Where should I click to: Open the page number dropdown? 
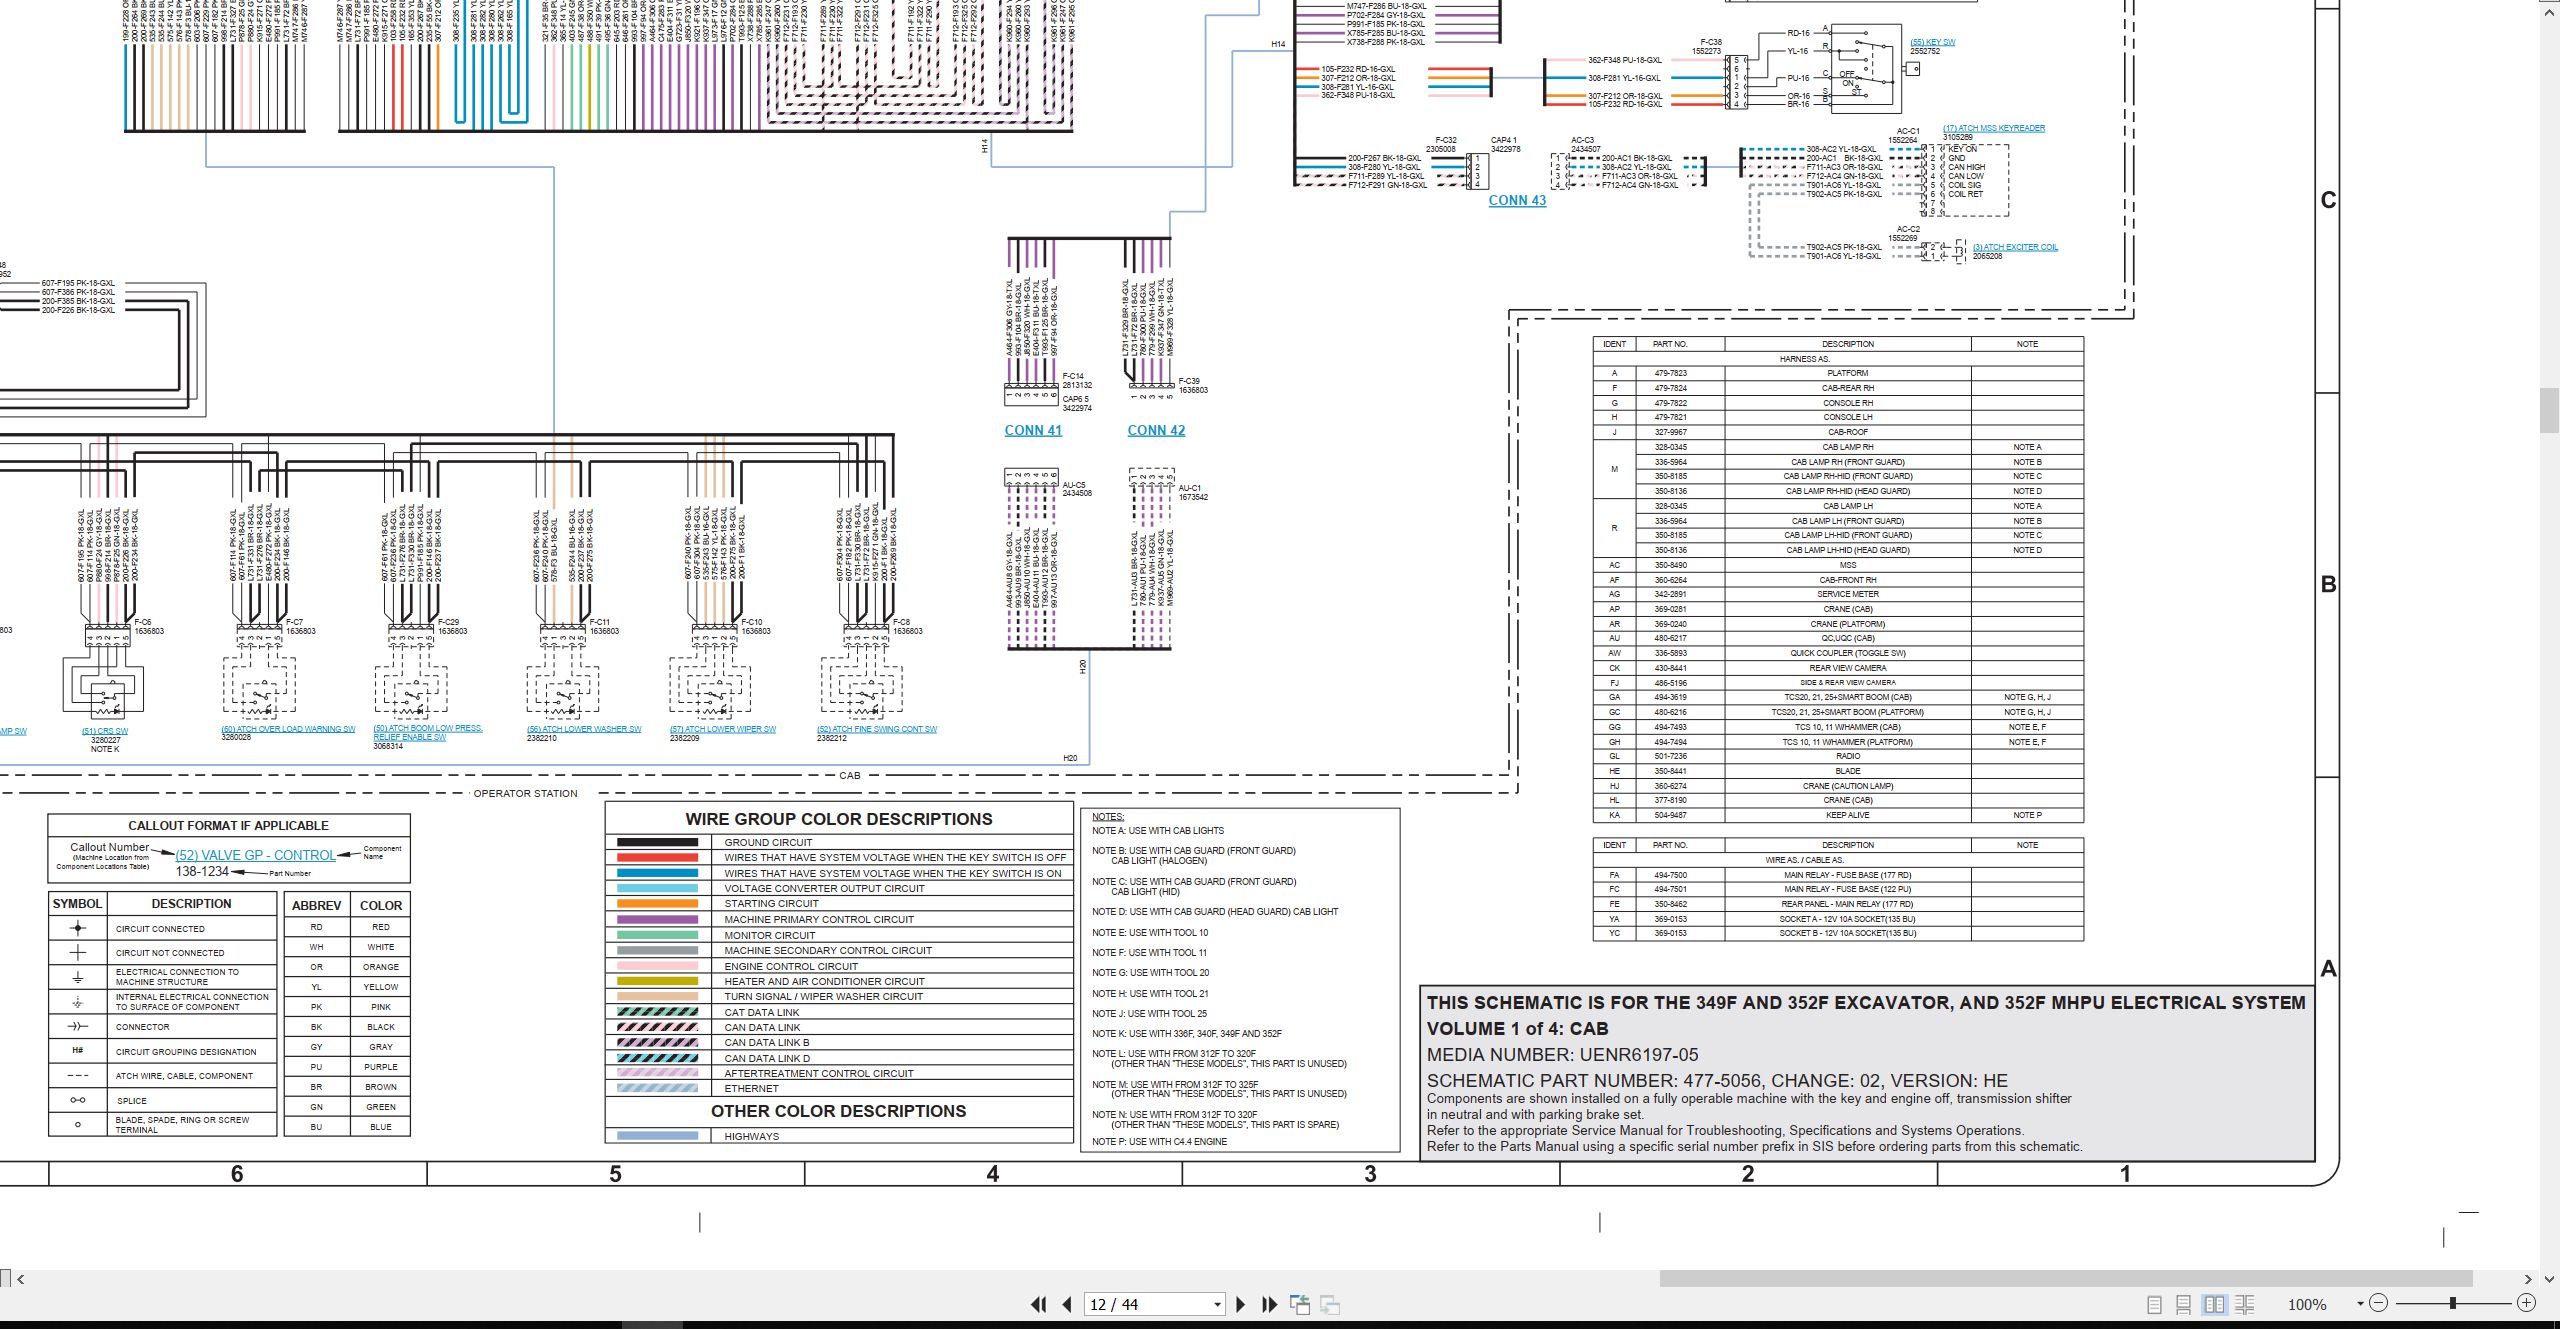(1217, 1304)
